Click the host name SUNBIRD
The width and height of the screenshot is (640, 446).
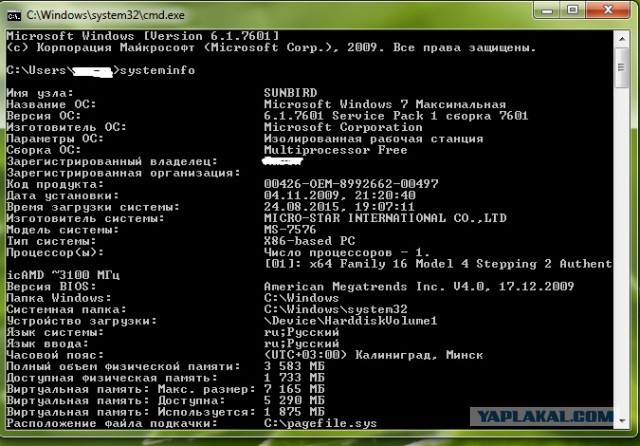tap(290, 93)
